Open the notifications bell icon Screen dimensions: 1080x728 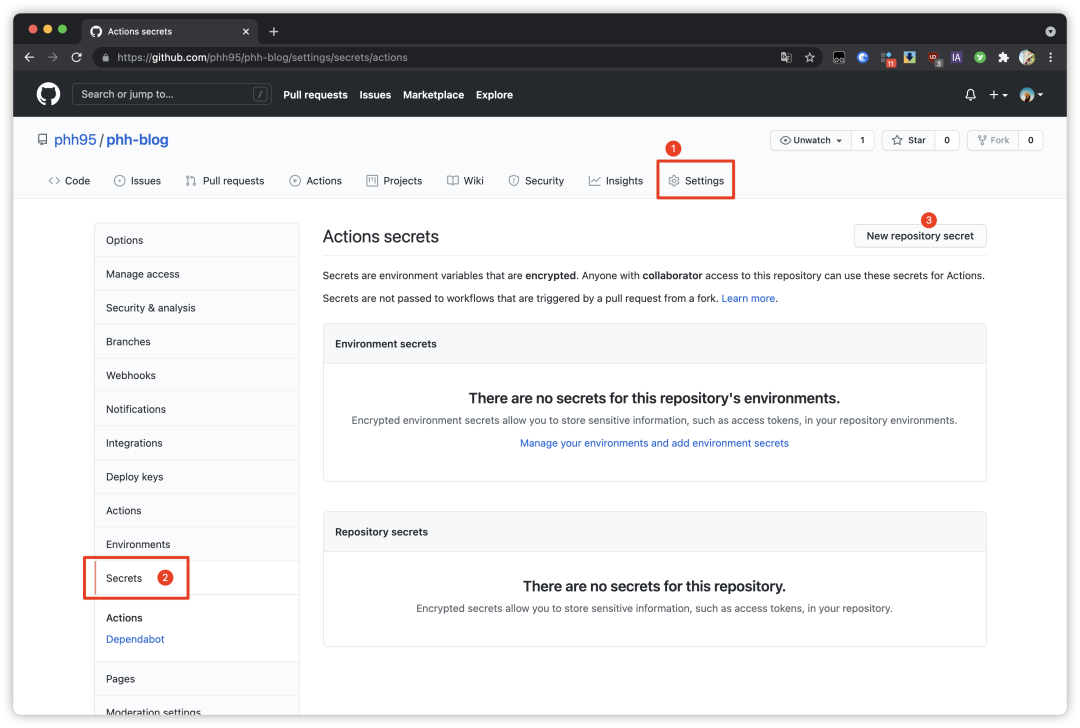pyautogui.click(x=969, y=94)
